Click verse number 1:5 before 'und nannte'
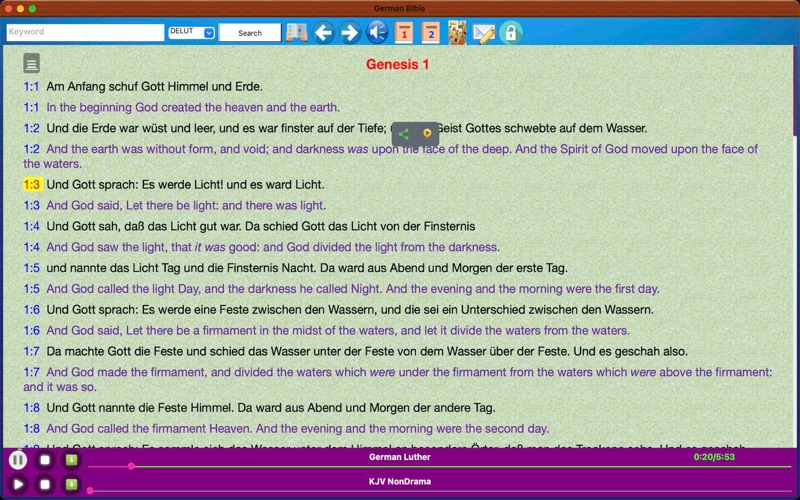 coord(31,268)
